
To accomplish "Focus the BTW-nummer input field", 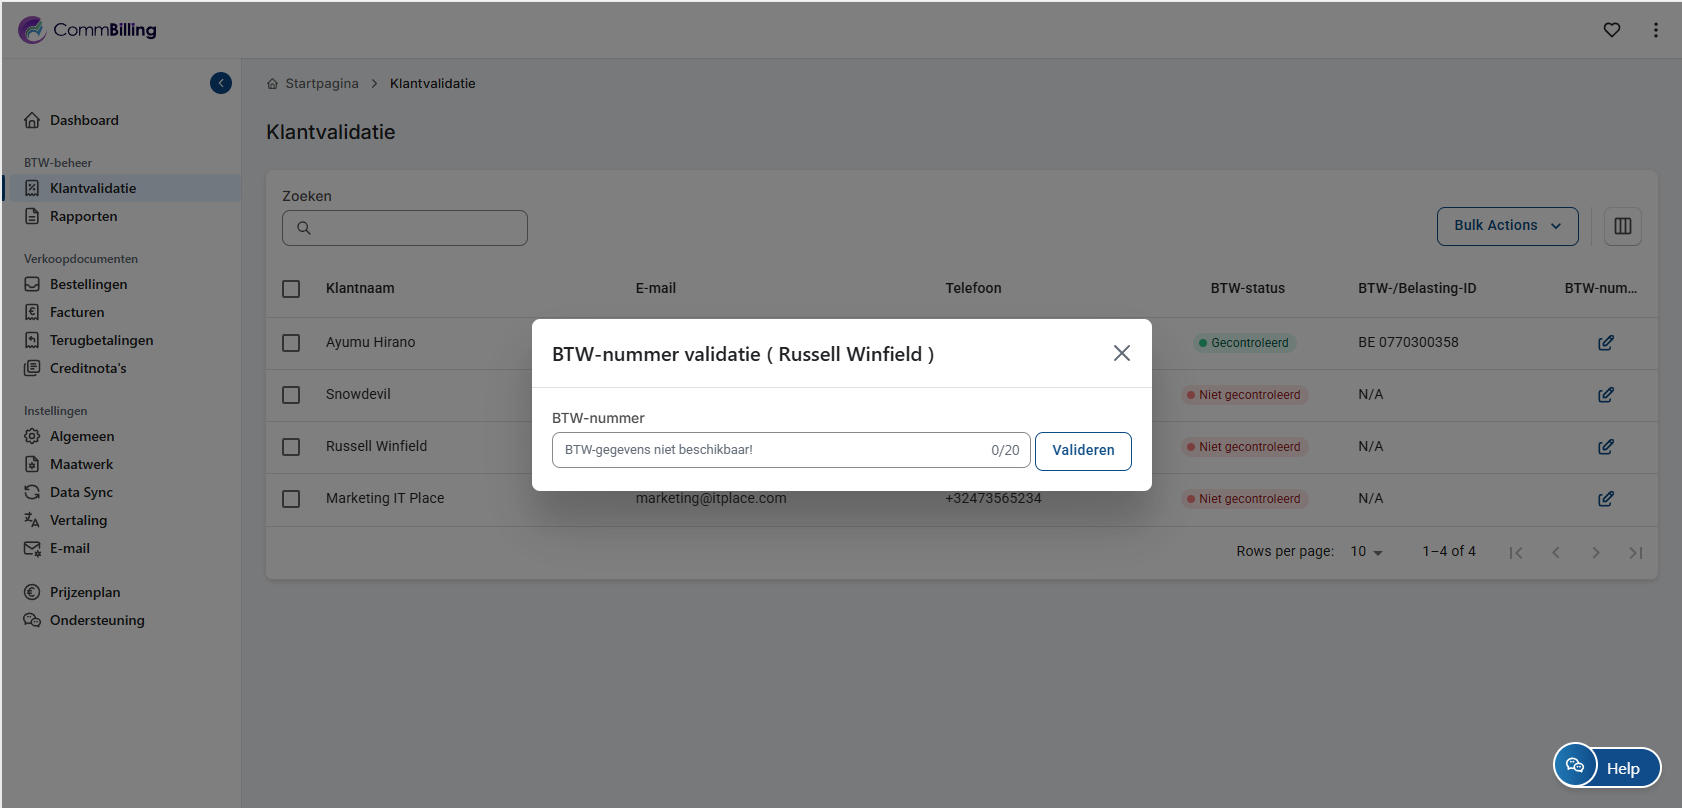I will tap(770, 450).
